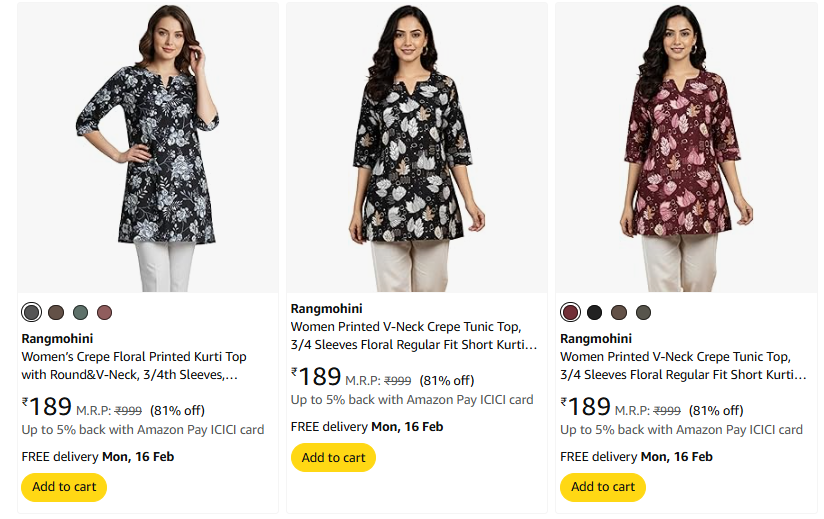824x519 pixels.
Task: Open the Women's Crepe Floral Printed Kurti Top title
Action: (134, 366)
